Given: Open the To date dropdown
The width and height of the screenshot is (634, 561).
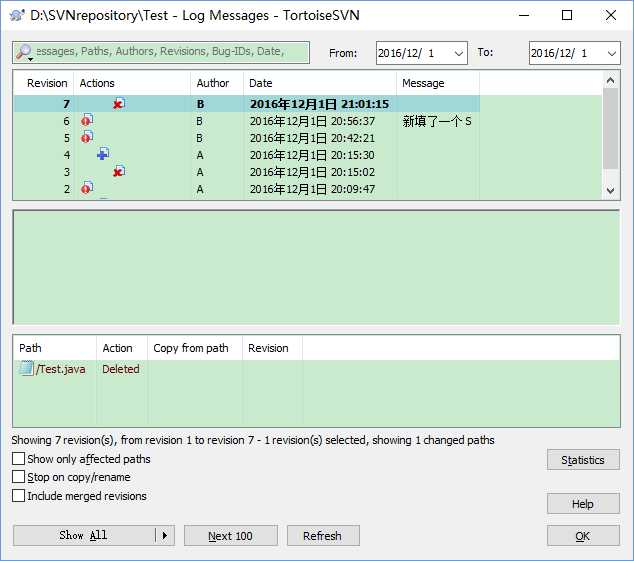Looking at the screenshot, I should [x=611, y=53].
